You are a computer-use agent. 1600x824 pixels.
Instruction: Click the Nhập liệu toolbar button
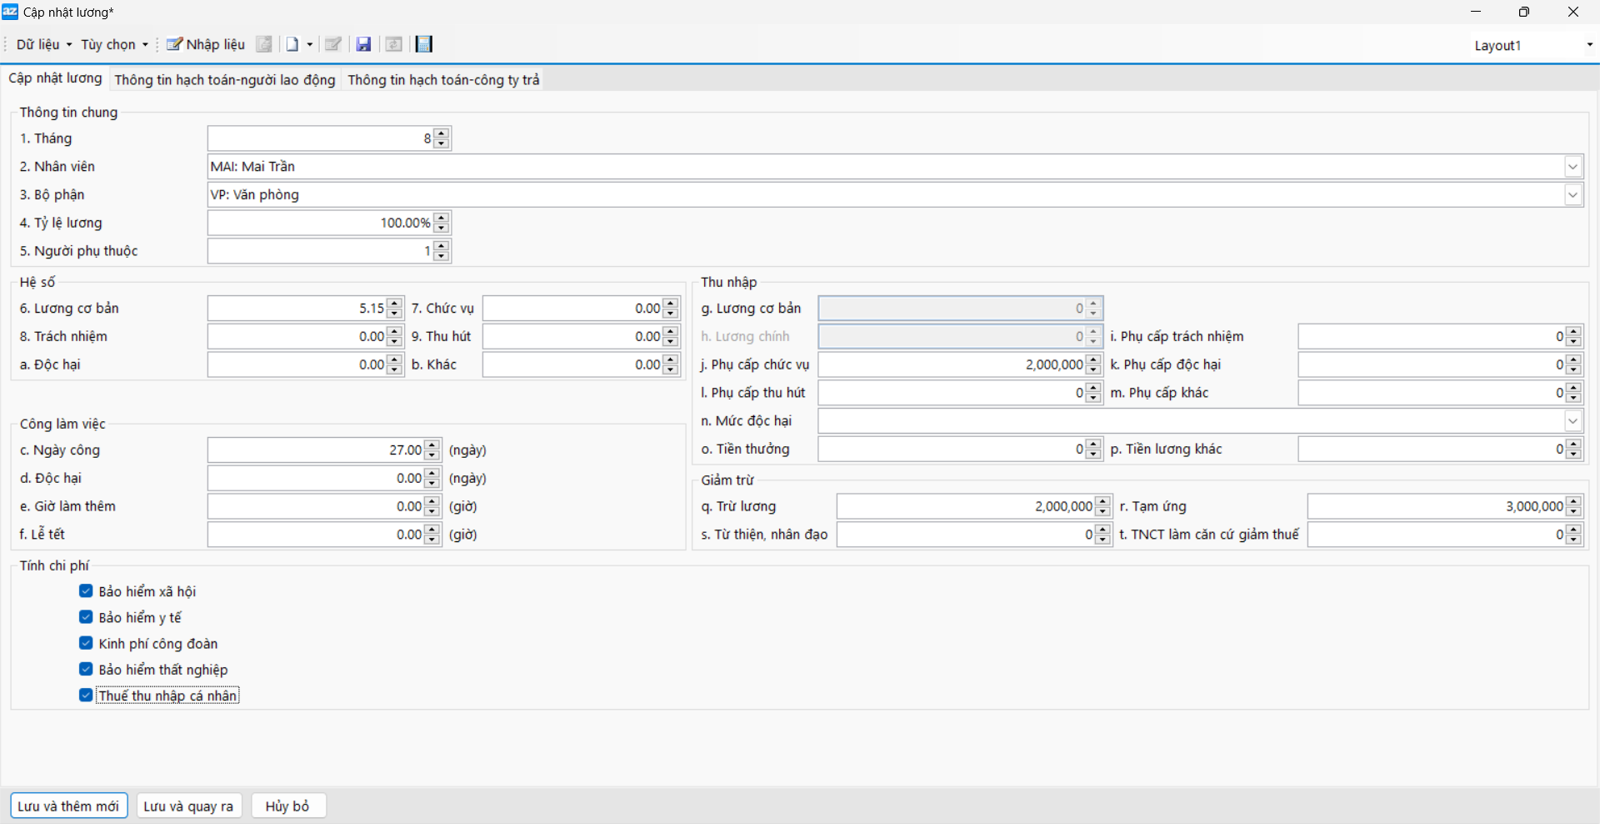(x=205, y=44)
